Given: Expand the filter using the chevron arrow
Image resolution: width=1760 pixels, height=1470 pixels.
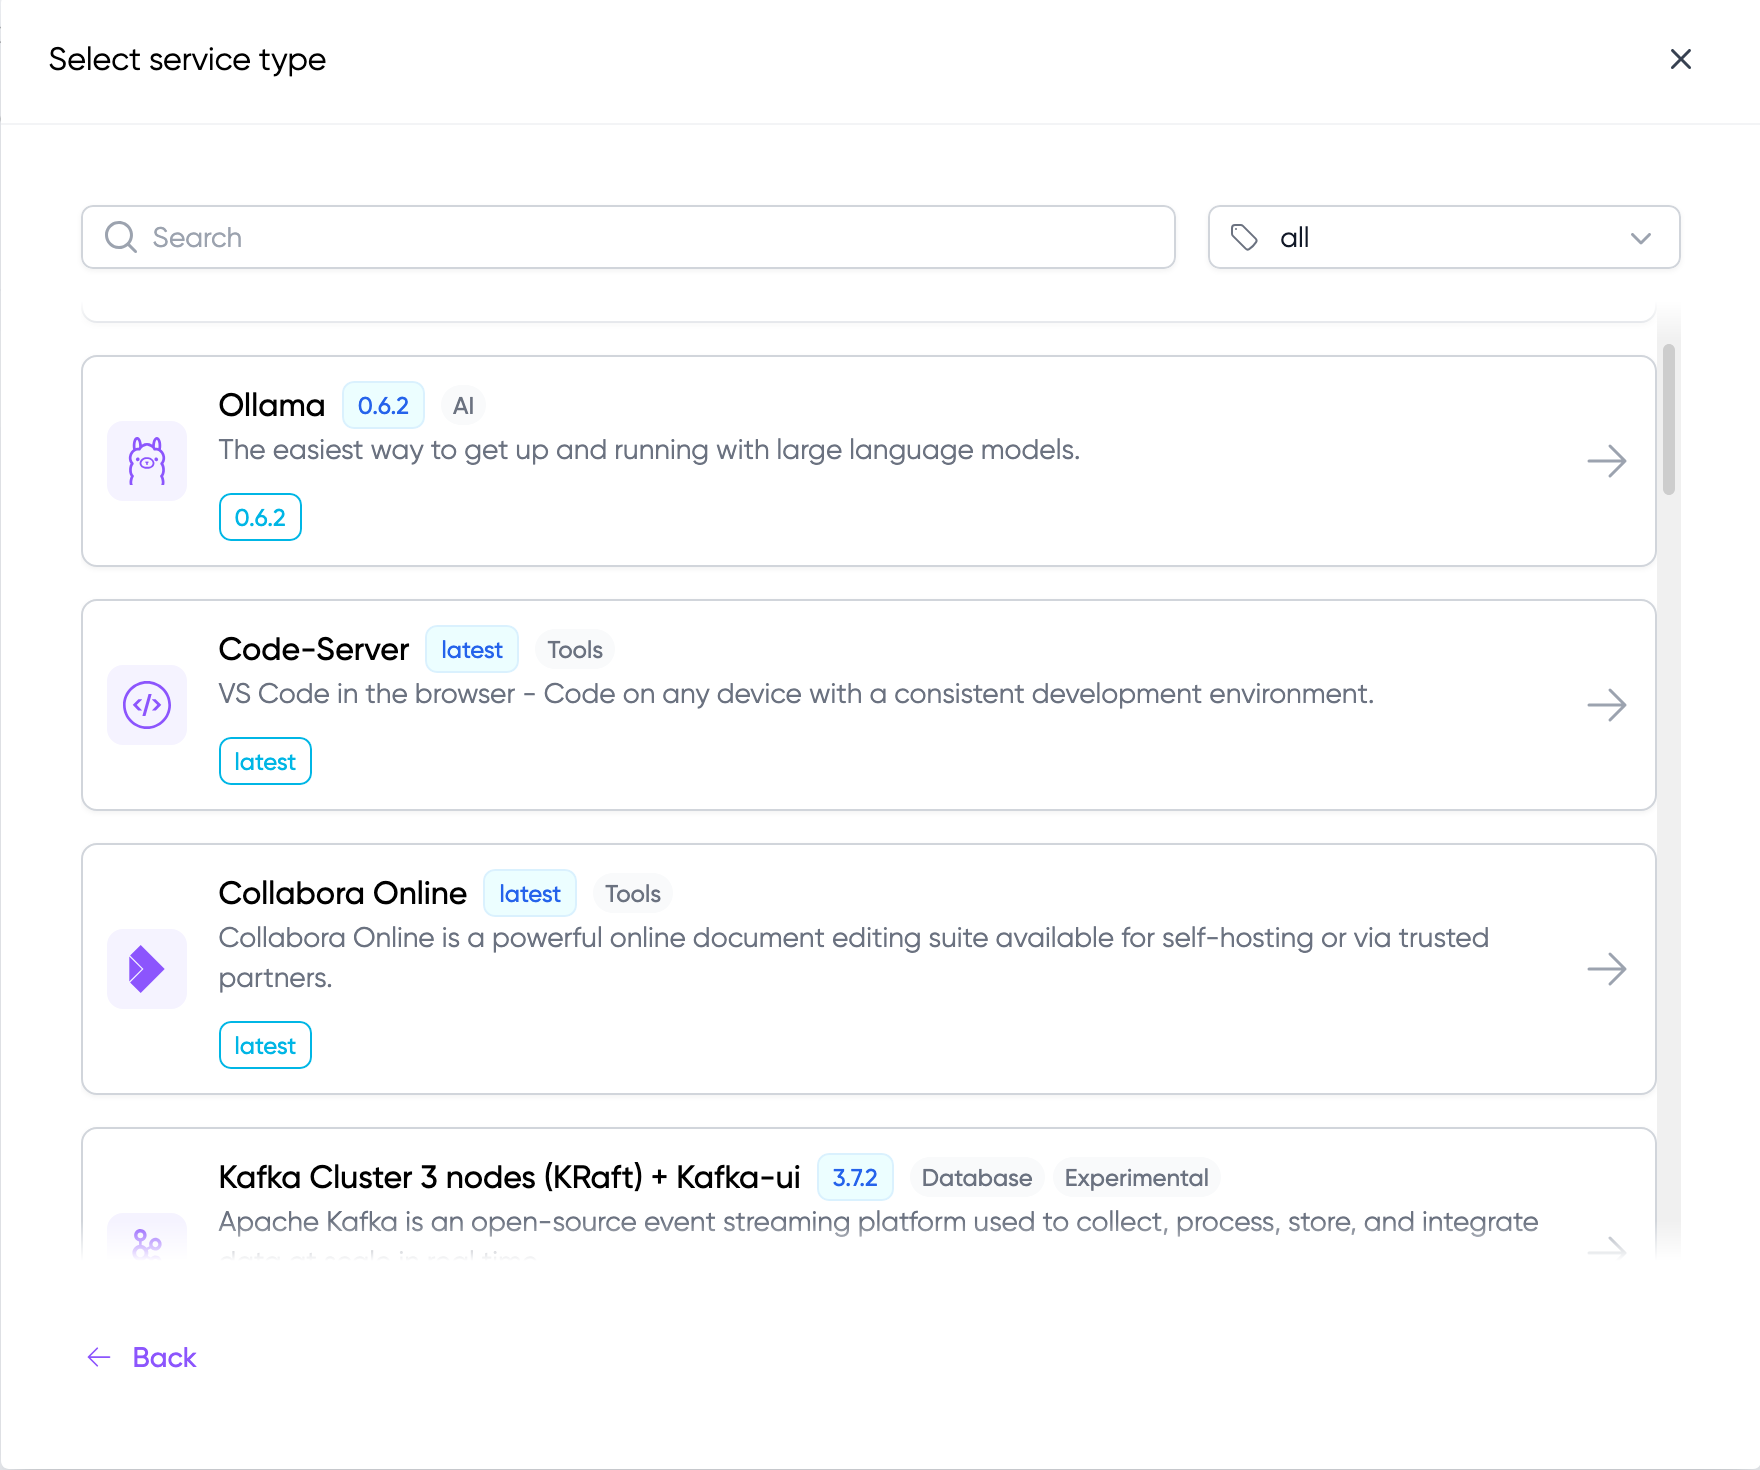Looking at the screenshot, I should (x=1640, y=238).
